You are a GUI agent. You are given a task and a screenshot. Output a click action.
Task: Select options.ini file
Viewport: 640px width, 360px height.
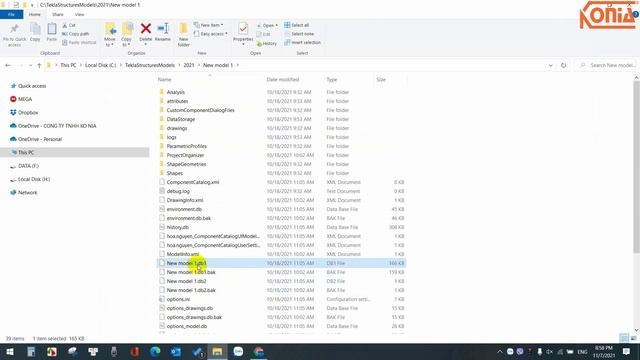pyautogui.click(x=178, y=299)
